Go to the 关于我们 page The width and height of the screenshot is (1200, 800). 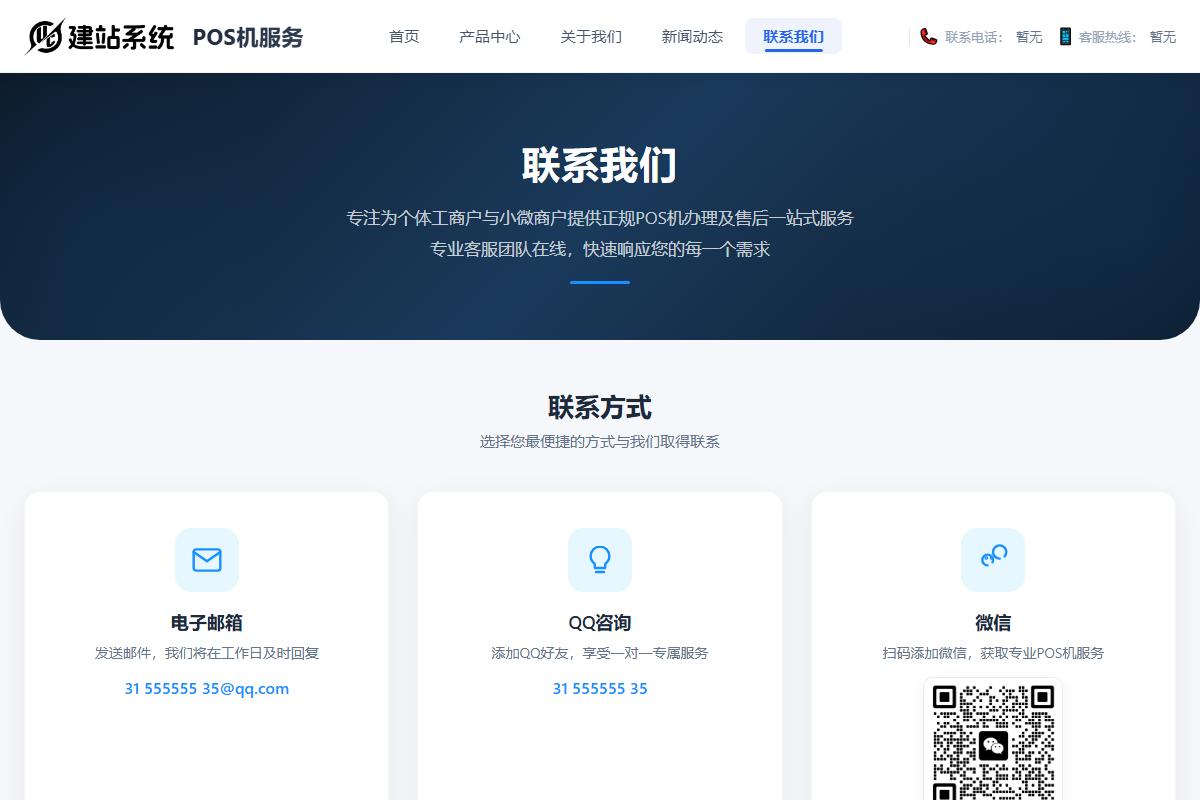tap(591, 37)
